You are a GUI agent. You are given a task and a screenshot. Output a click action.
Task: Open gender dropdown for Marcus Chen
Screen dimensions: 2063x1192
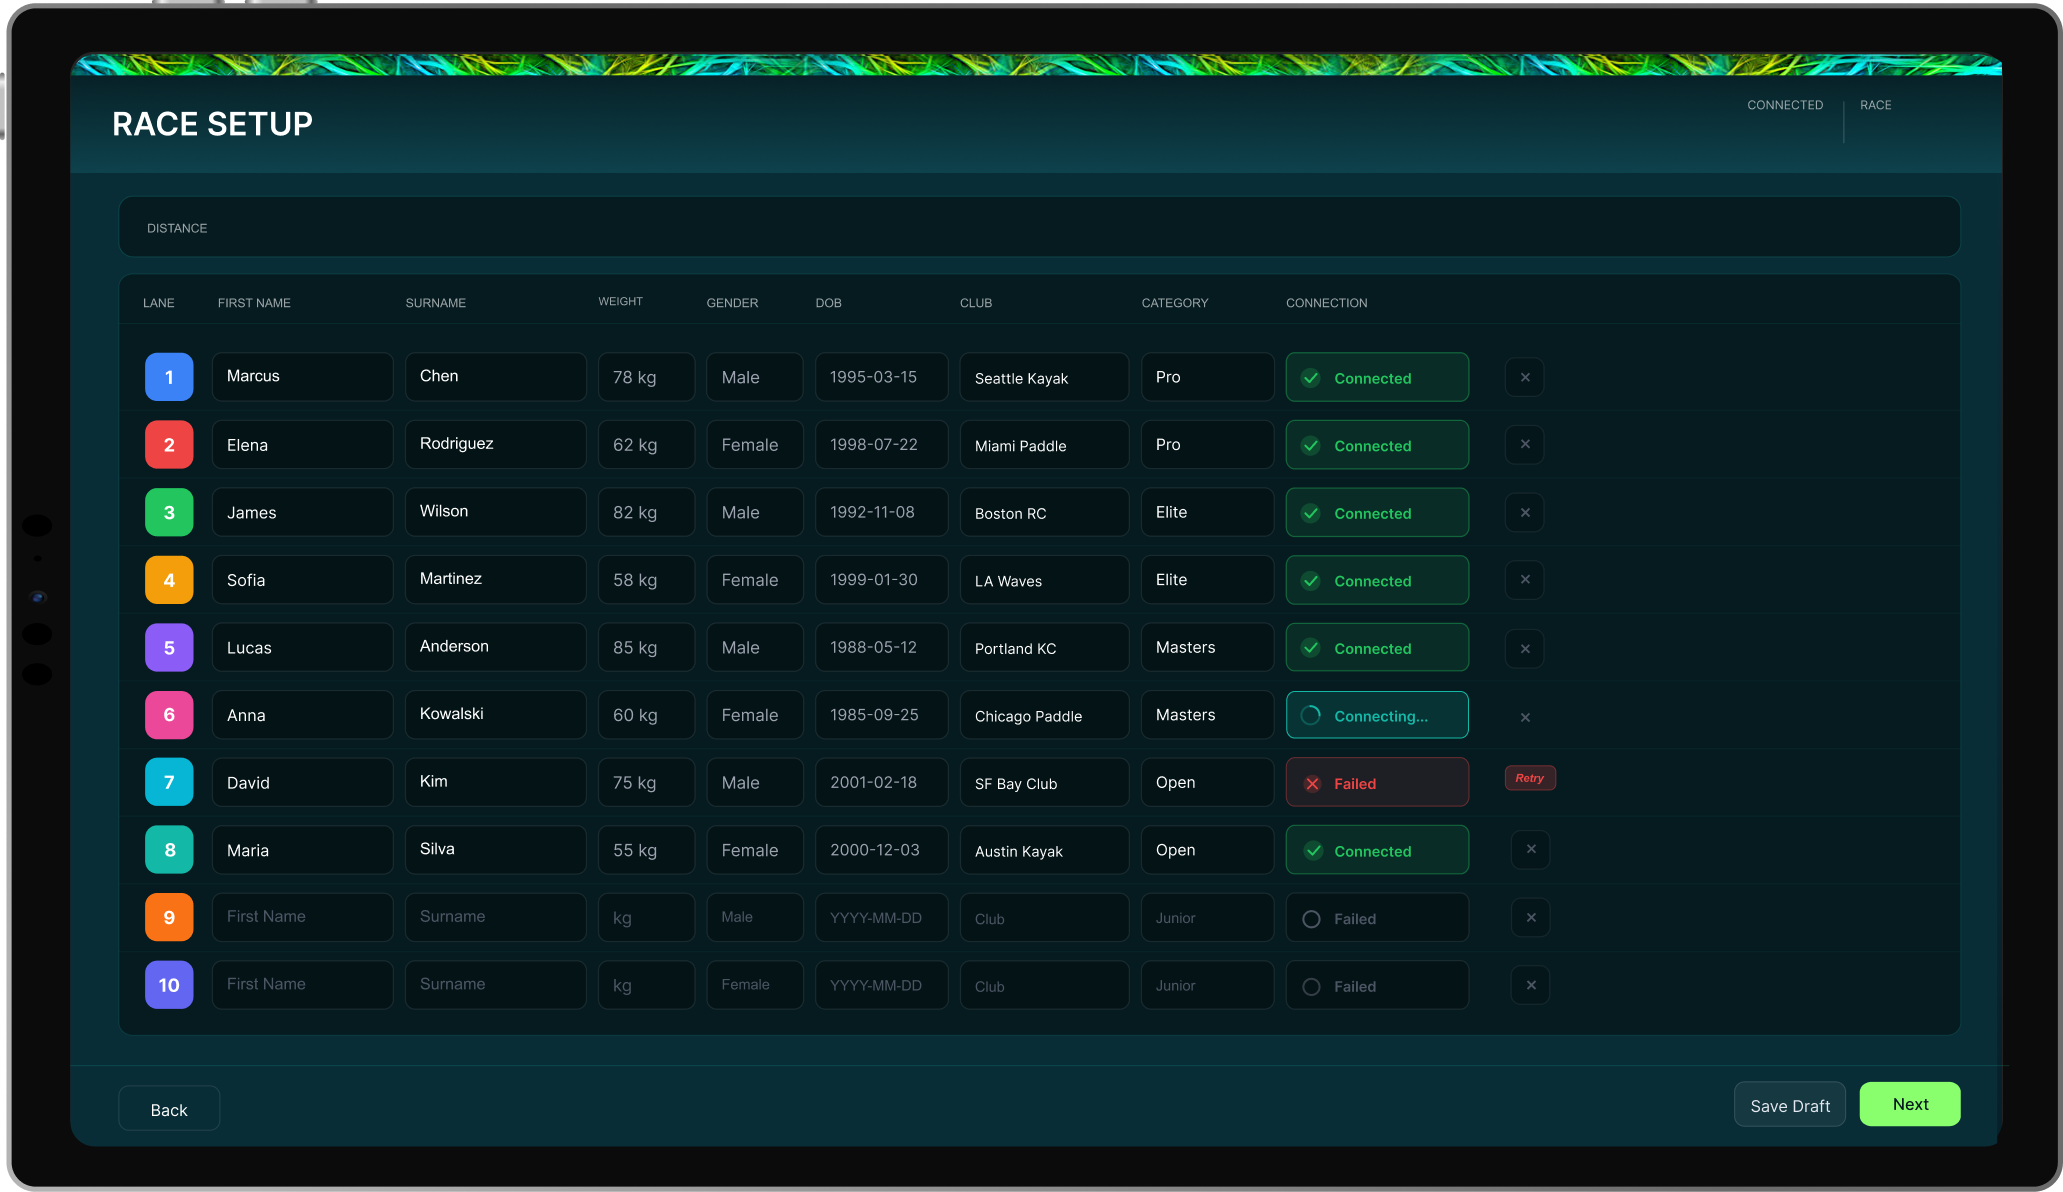(754, 377)
